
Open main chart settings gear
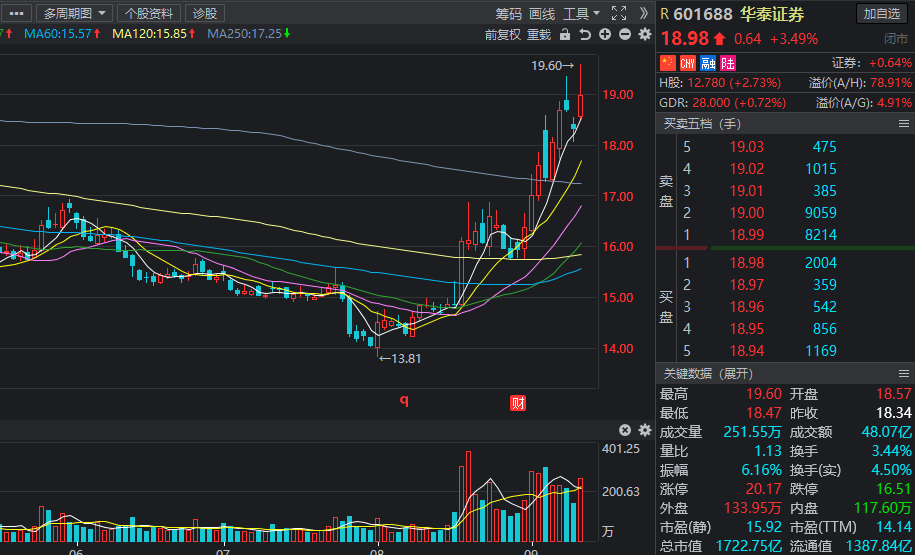[x=645, y=34]
